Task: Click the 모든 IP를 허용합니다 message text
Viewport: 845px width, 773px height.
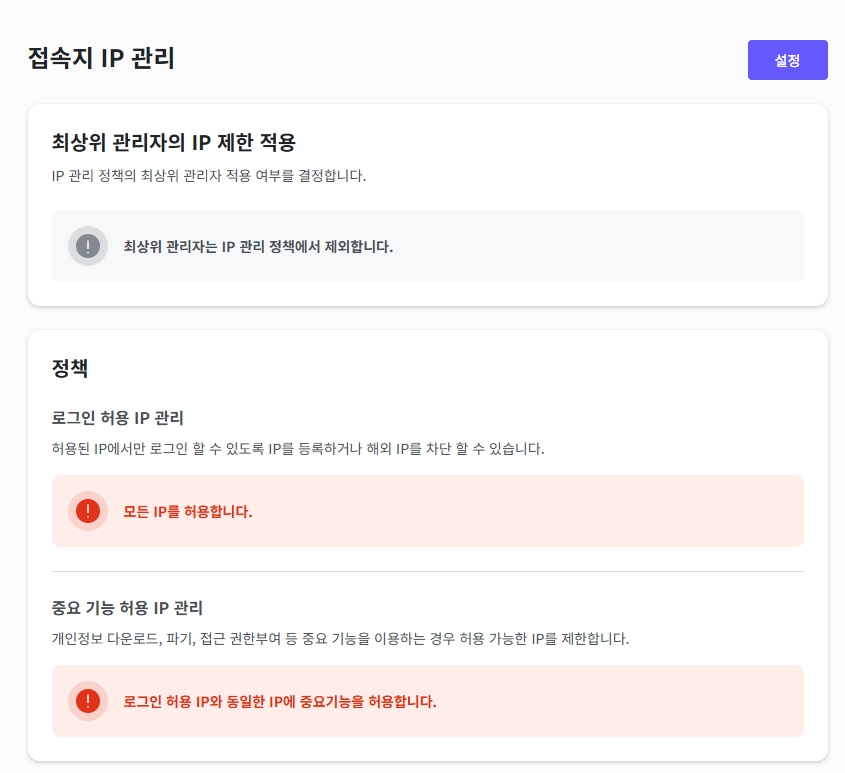Action: pyautogui.click(x=188, y=511)
